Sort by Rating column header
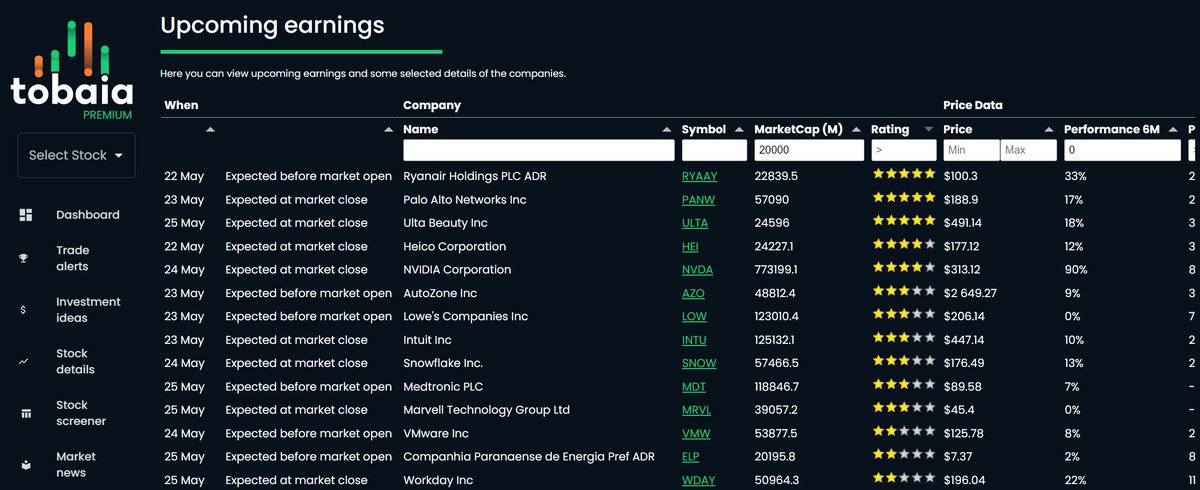 (890, 129)
